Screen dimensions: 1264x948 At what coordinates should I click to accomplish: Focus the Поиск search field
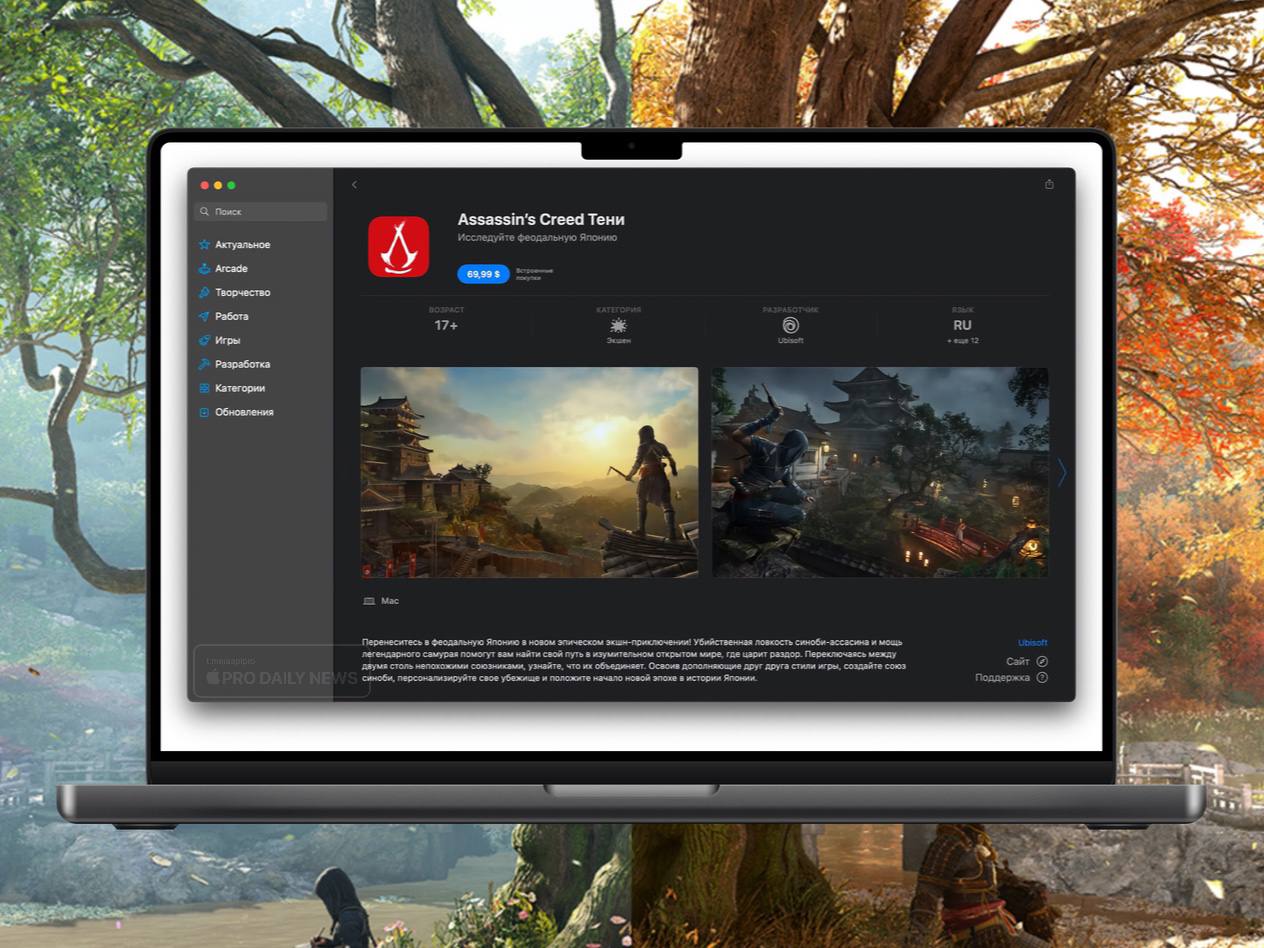tap(261, 212)
